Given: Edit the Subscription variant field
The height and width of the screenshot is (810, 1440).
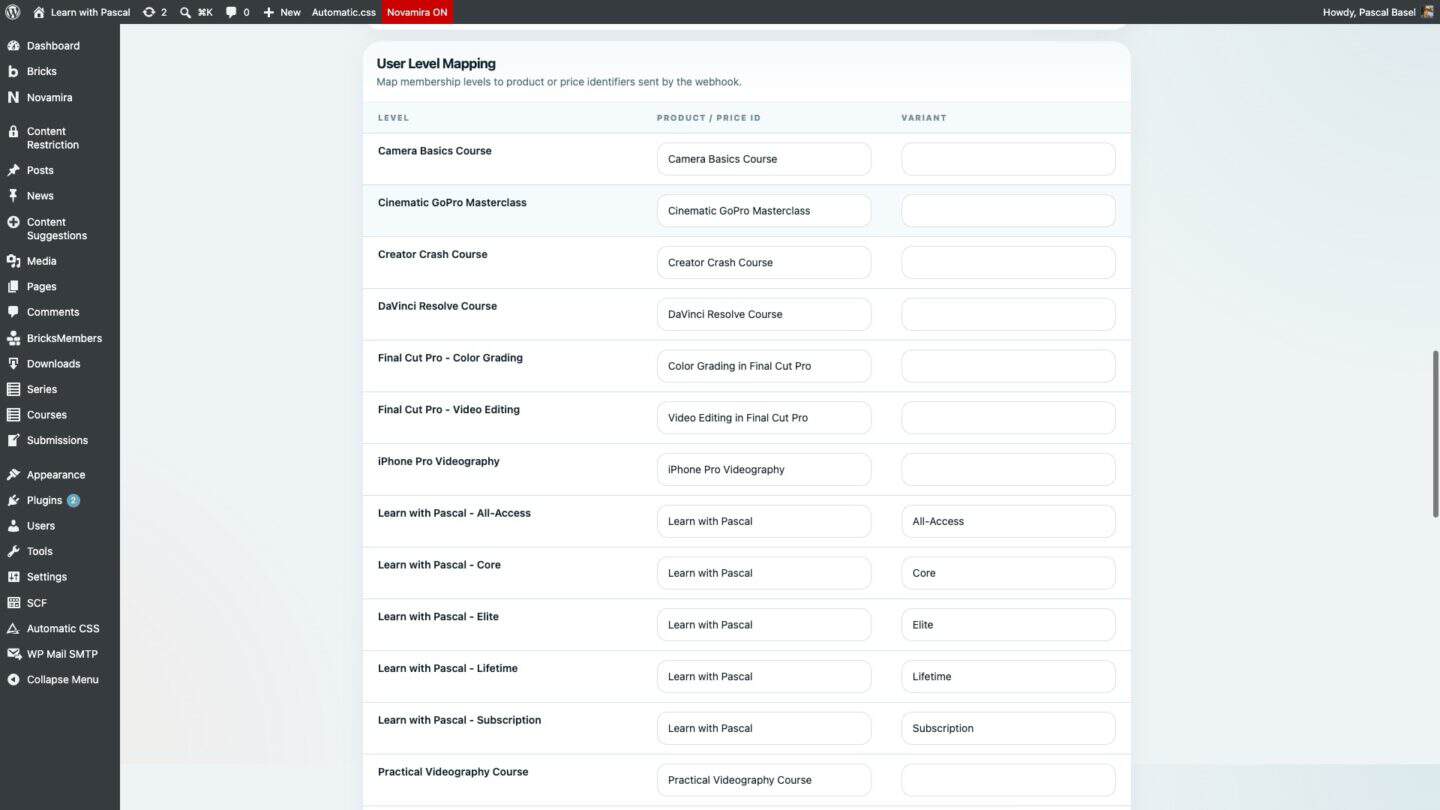Looking at the screenshot, I should 1008,728.
